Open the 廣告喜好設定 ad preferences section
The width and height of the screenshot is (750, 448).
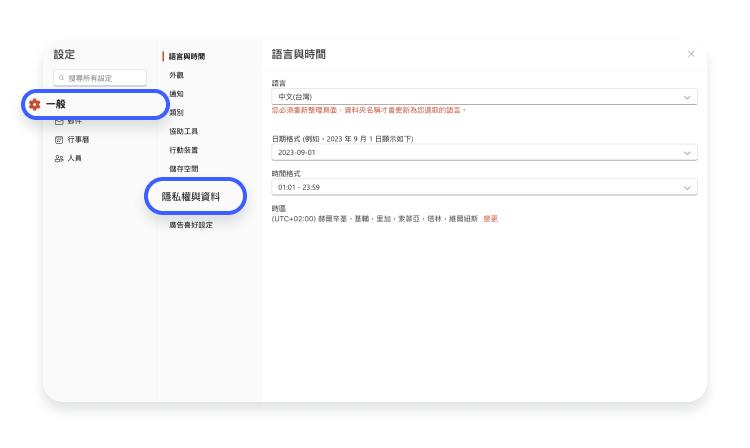coord(191,225)
